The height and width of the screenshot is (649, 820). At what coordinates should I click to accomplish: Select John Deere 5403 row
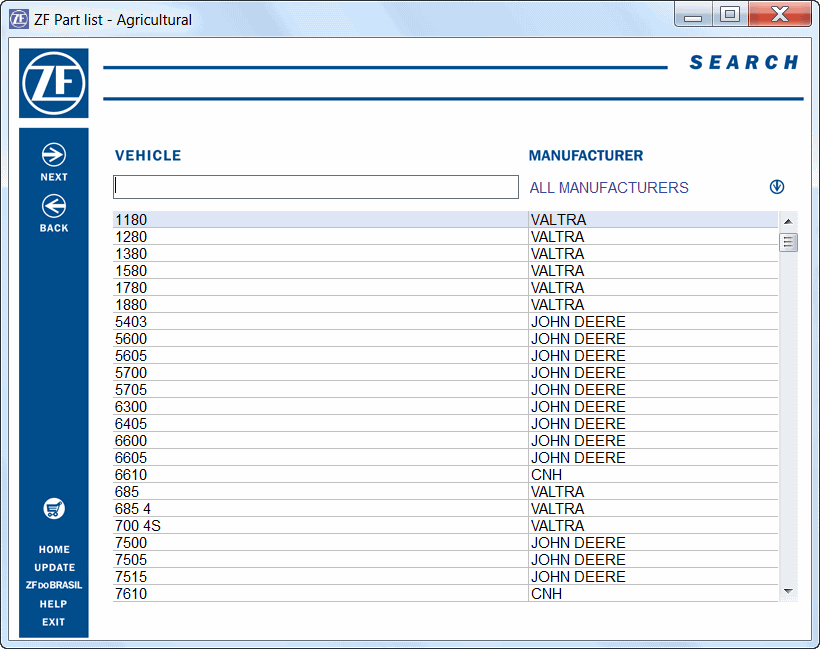tap(320, 322)
